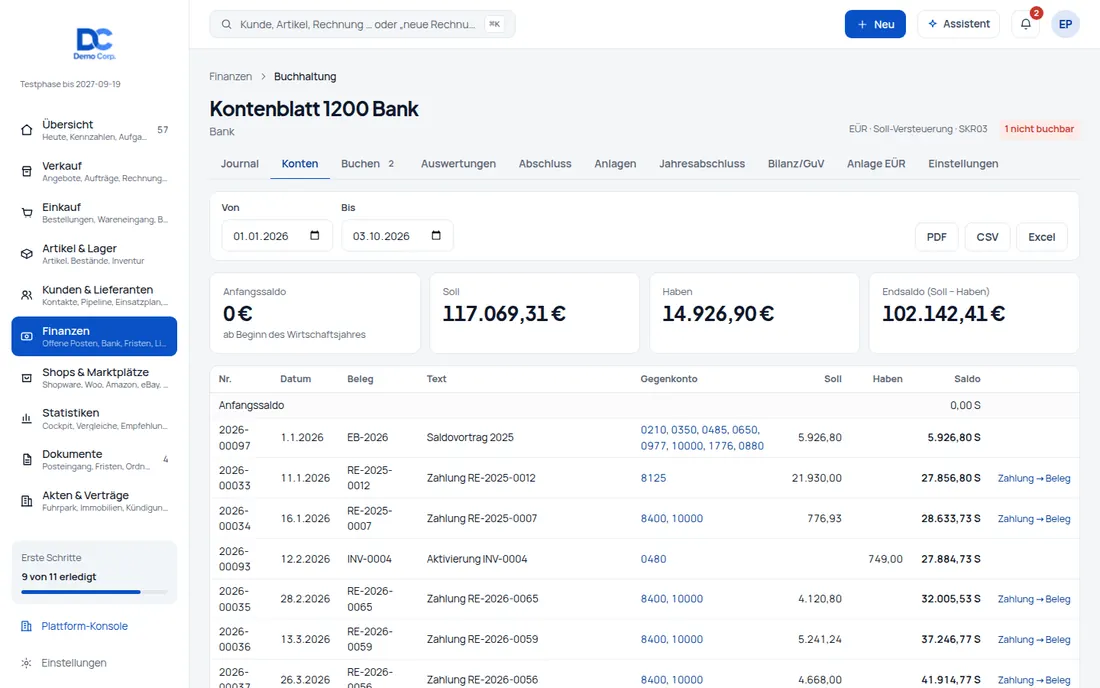The width and height of the screenshot is (1100, 688).
Task: Click the Neu button
Action: (x=875, y=24)
